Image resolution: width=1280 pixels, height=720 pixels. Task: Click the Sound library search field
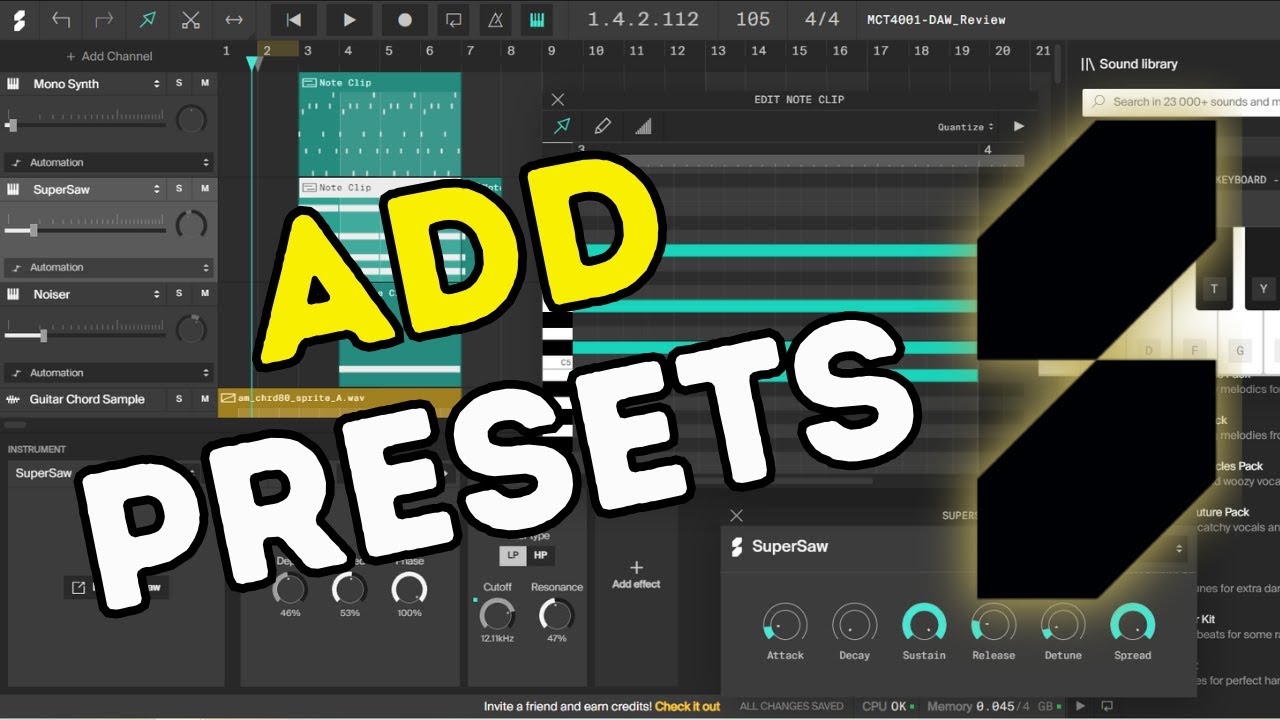[1181, 101]
